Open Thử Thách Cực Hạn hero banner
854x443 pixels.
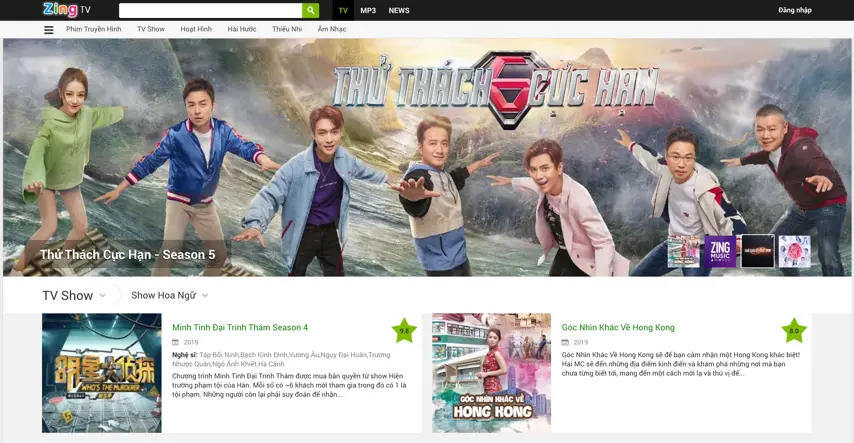tap(426, 157)
